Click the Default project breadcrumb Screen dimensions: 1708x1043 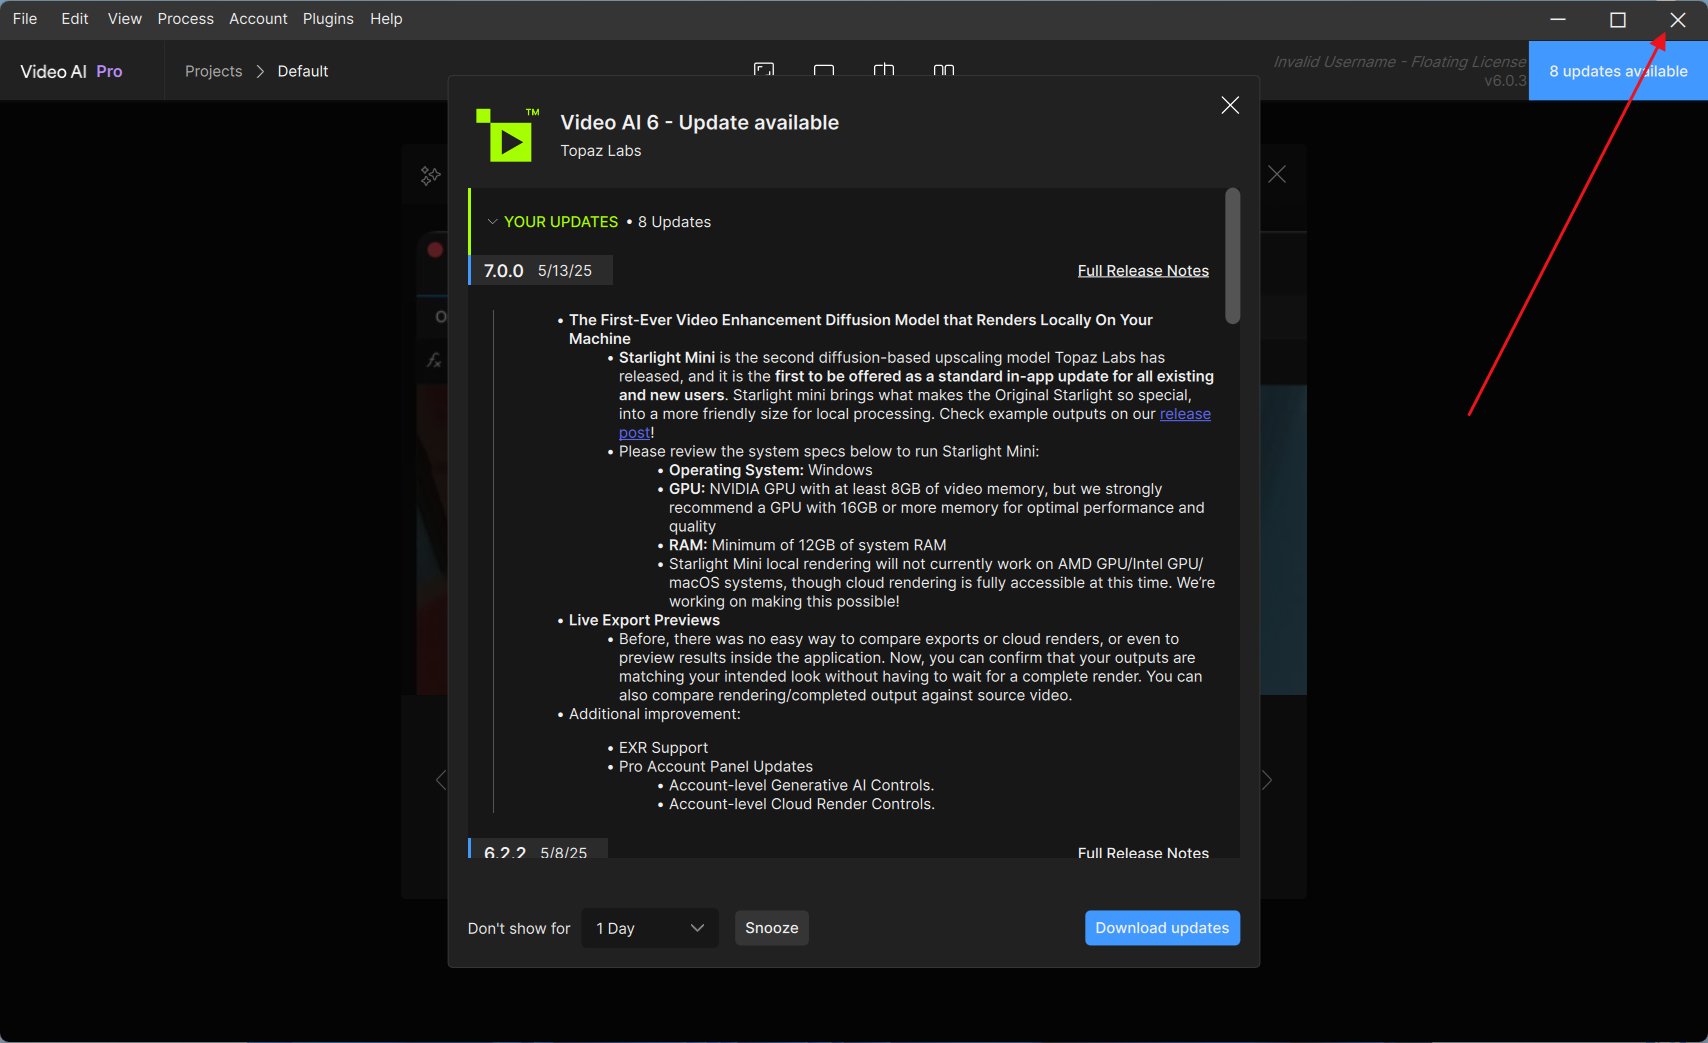pos(303,71)
